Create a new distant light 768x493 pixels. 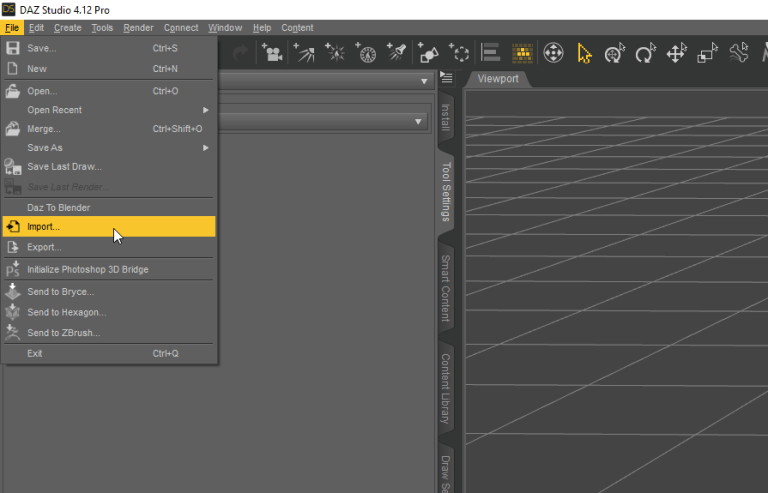tap(304, 52)
